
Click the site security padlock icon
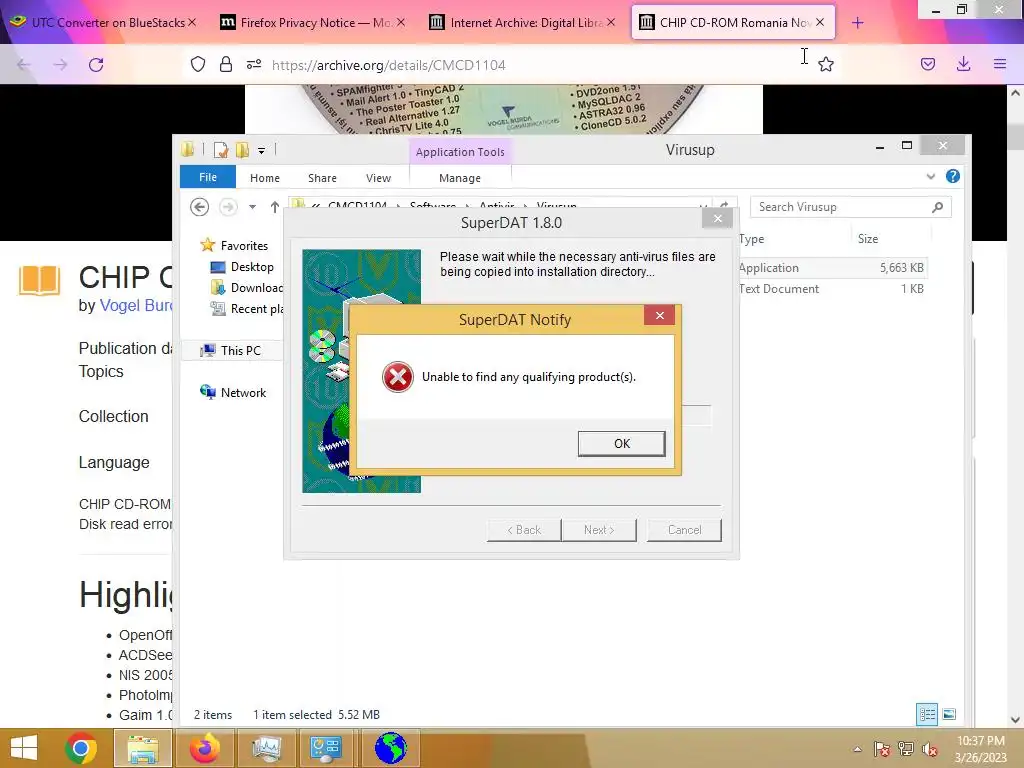click(226, 64)
